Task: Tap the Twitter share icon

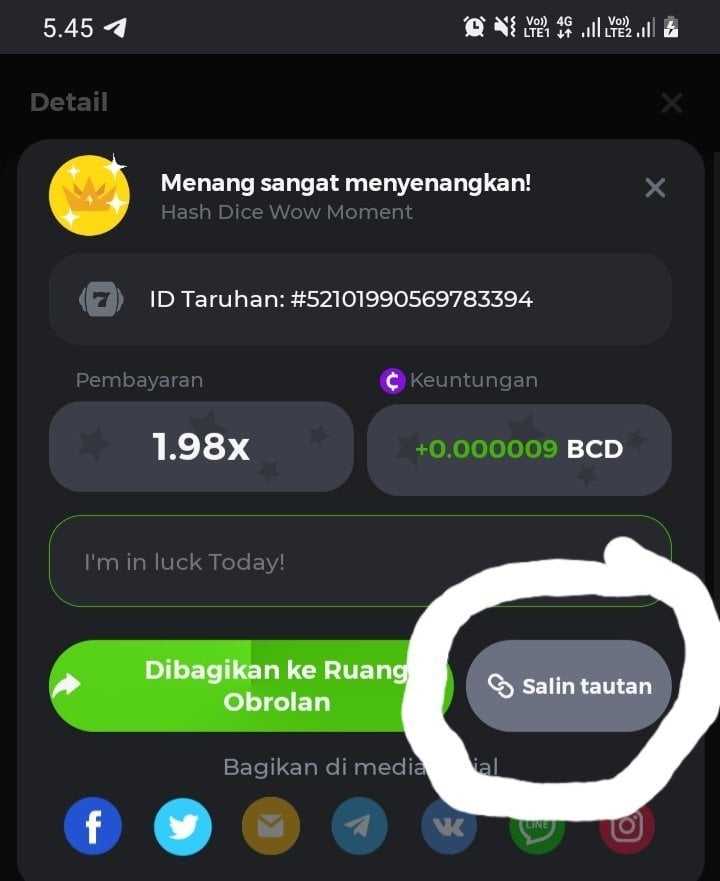Action: click(183, 826)
